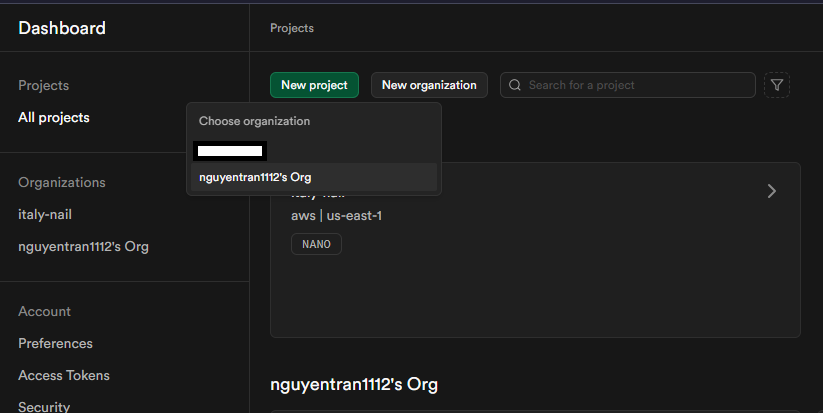Open Access Tokens in the sidebar
The height and width of the screenshot is (413, 823).
click(x=64, y=375)
